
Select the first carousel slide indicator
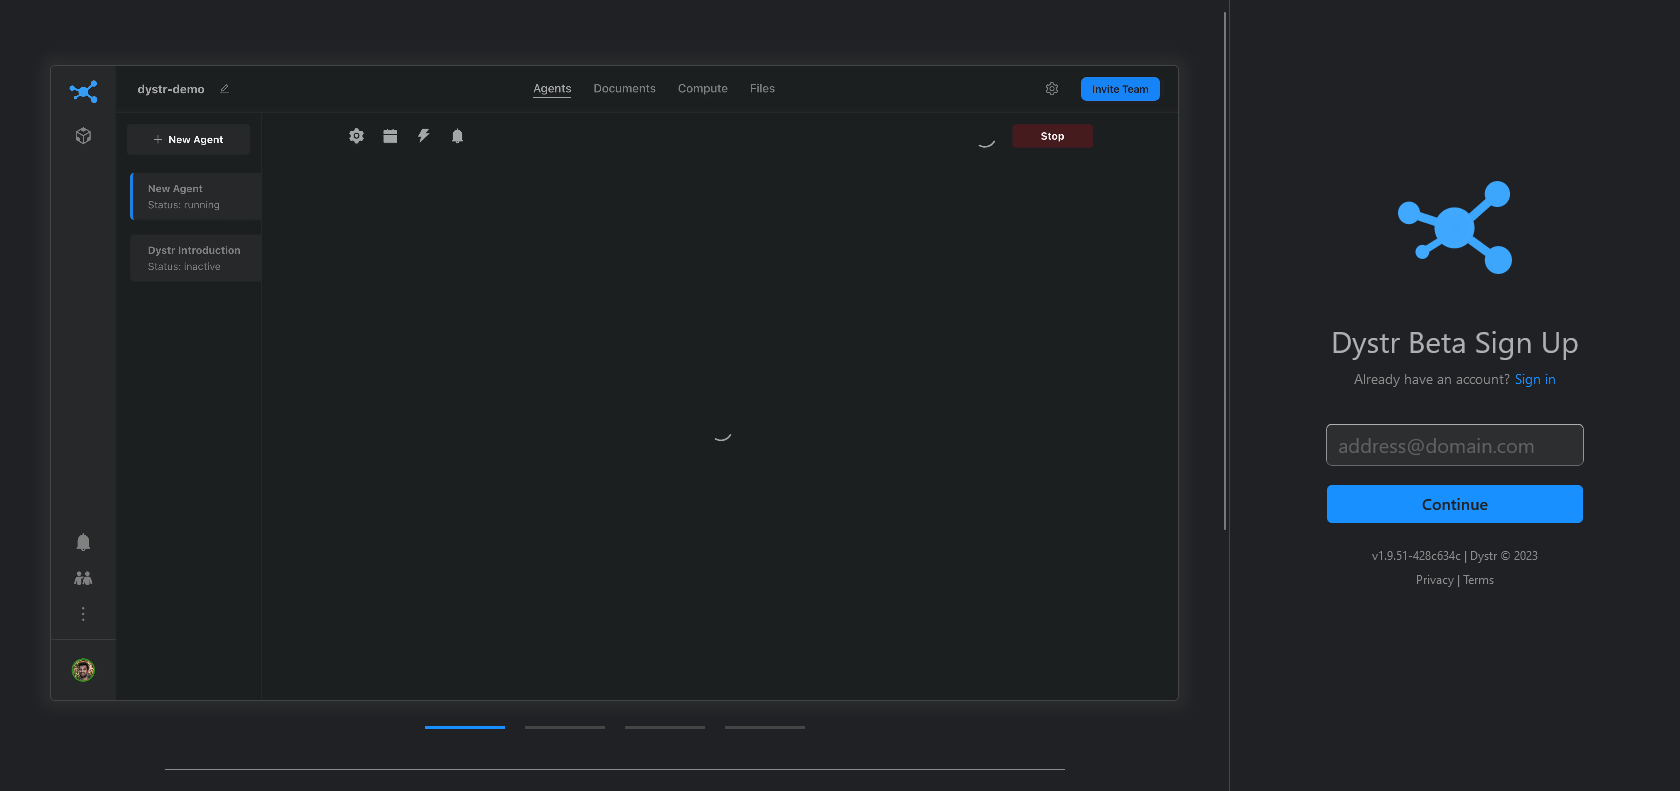pyautogui.click(x=465, y=727)
